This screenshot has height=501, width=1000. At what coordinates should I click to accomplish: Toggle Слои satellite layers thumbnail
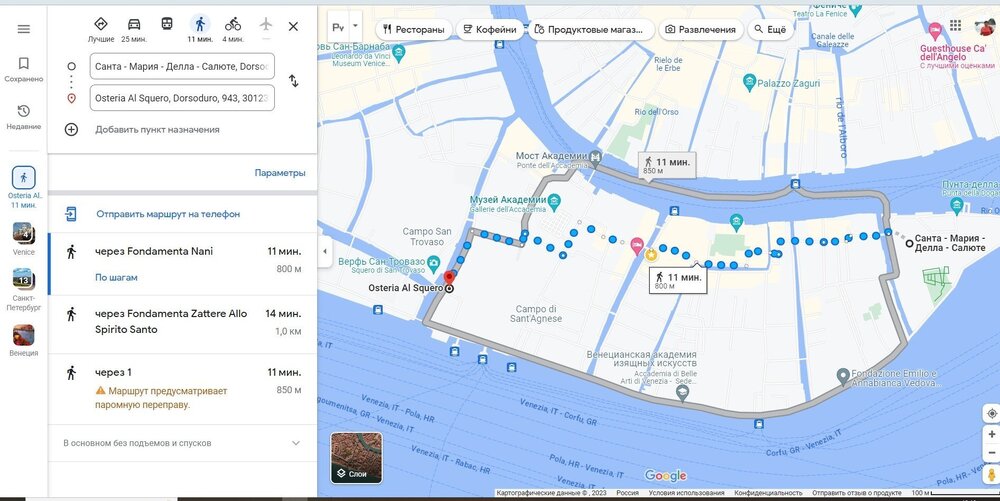click(x=357, y=458)
